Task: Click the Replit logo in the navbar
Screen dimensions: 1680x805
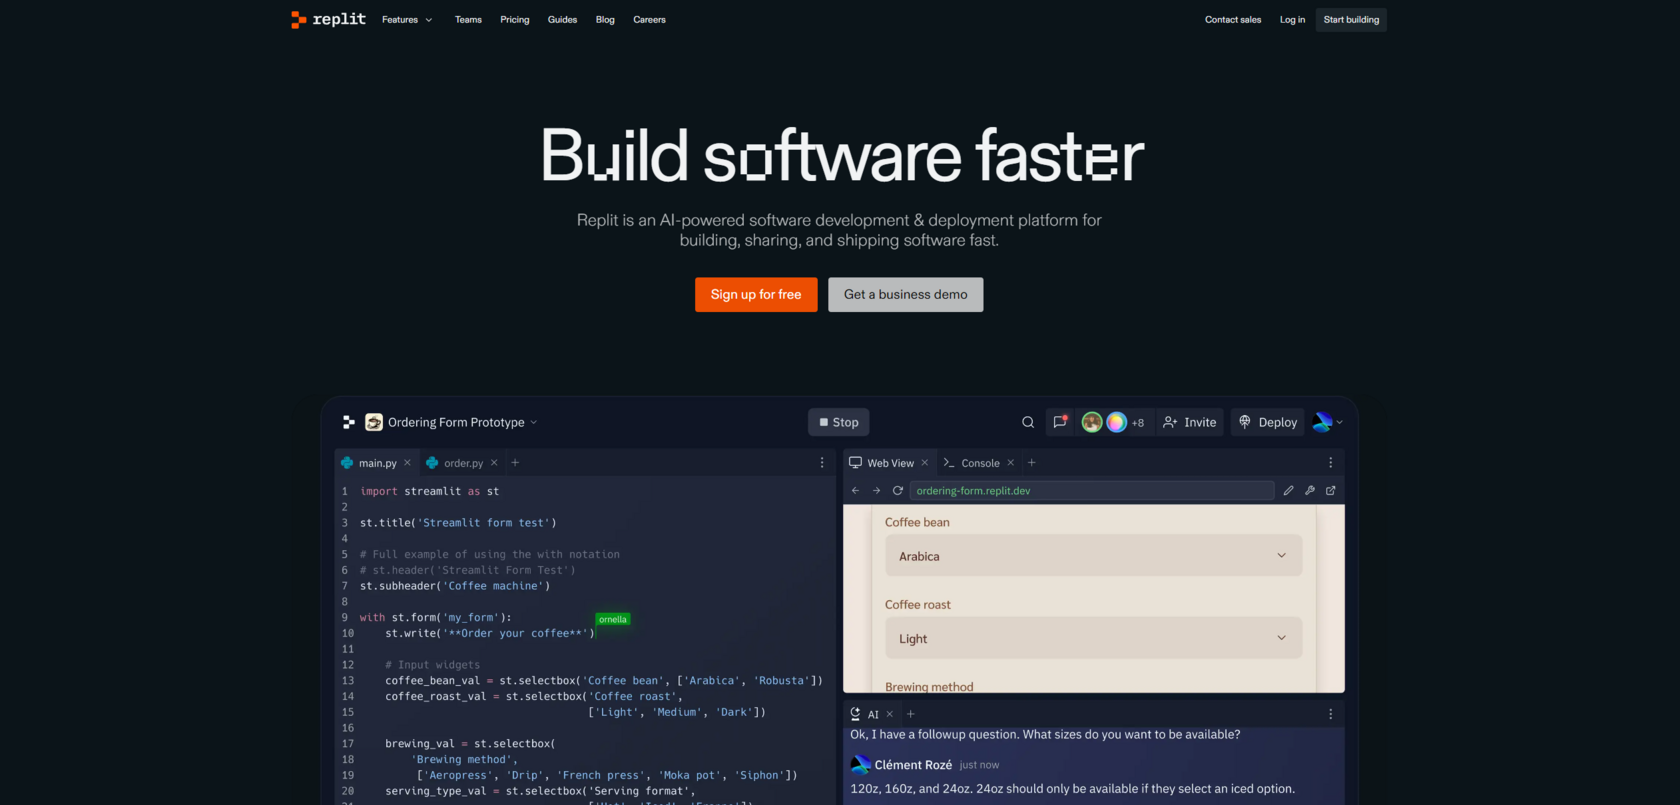Action: click(328, 19)
